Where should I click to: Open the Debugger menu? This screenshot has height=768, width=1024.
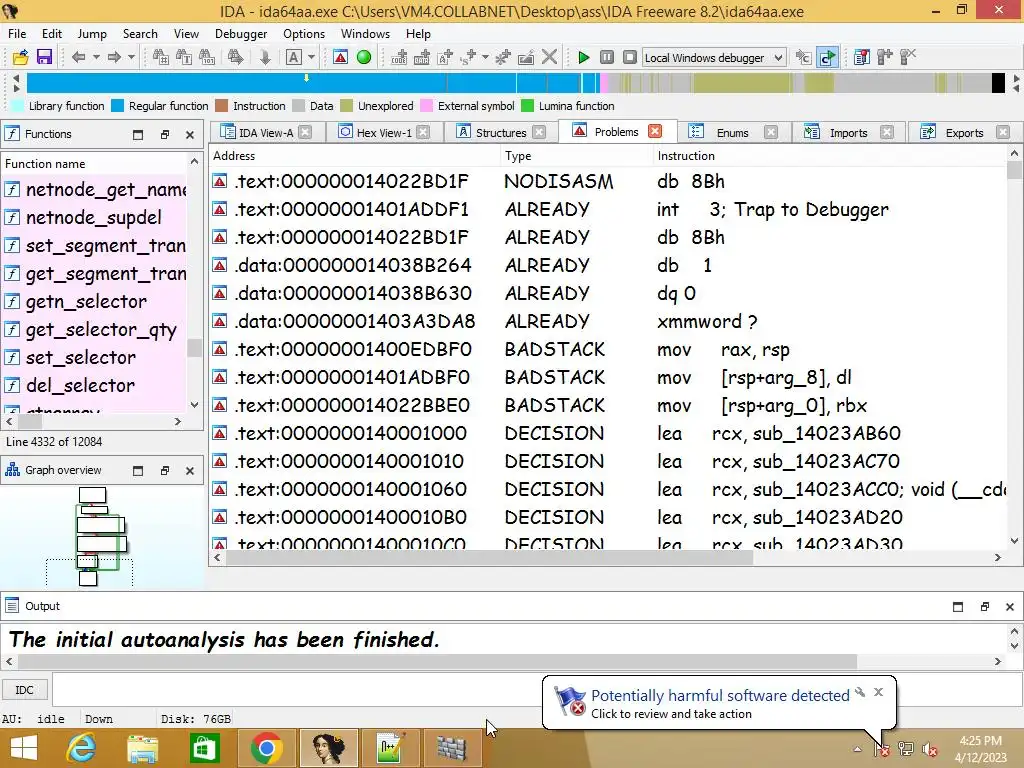pyautogui.click(x=241, y=34)
